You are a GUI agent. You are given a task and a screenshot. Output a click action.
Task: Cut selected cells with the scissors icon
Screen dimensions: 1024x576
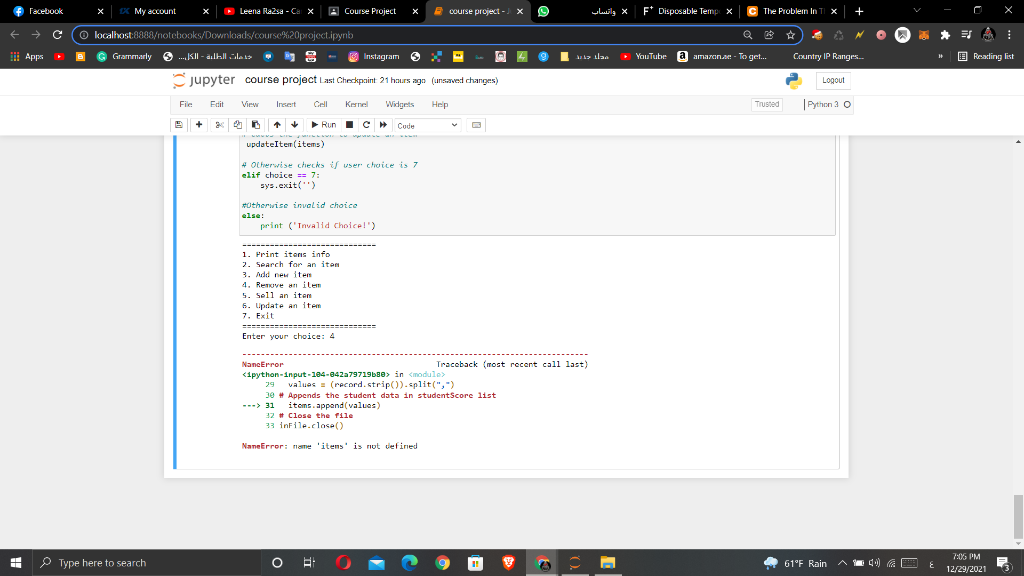(219, 125)
